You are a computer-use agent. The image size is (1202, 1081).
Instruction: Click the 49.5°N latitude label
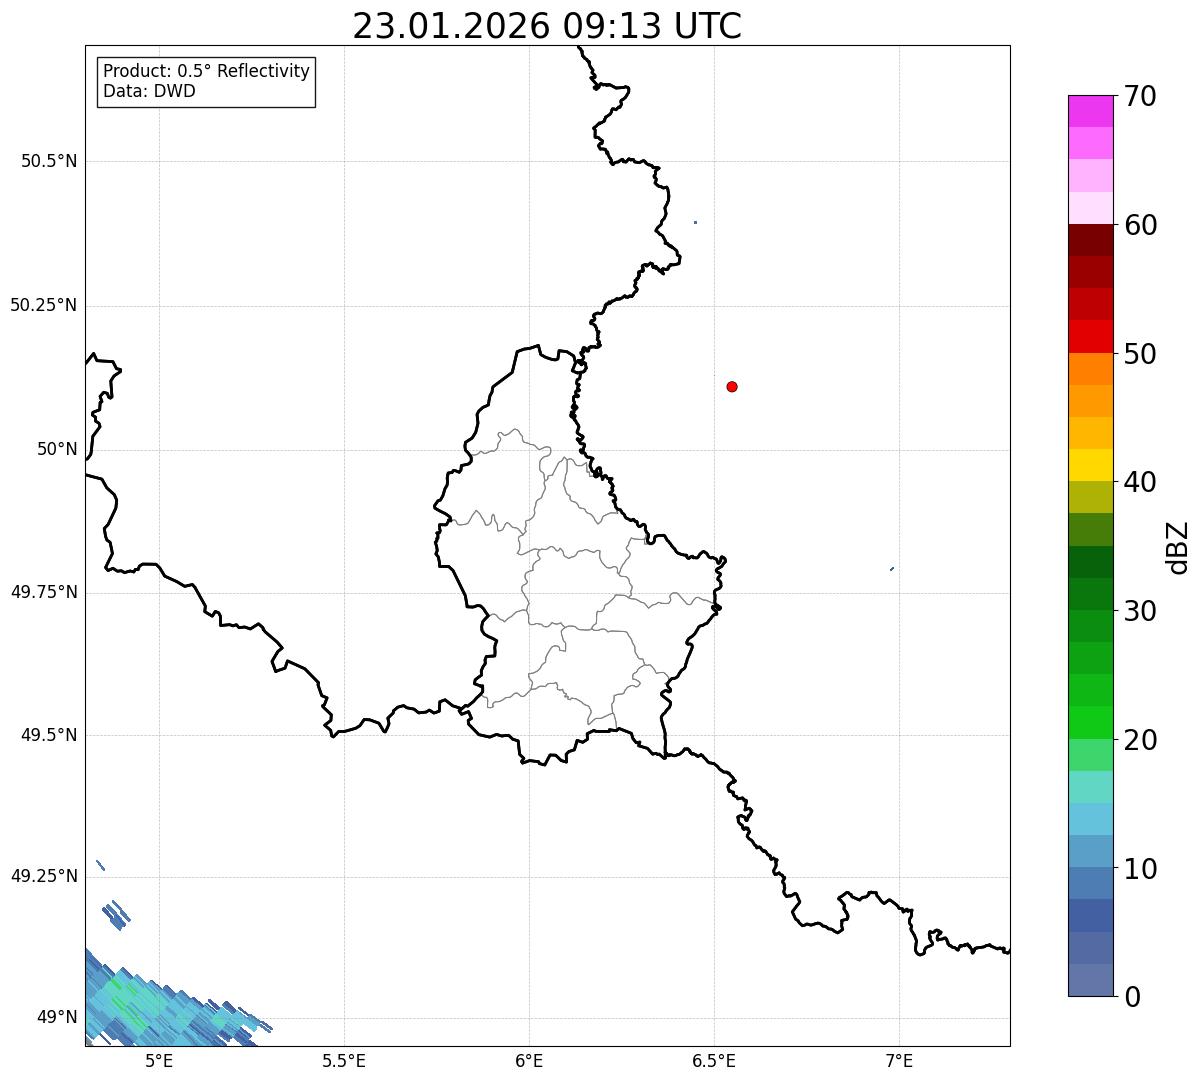tap(49, 735)
